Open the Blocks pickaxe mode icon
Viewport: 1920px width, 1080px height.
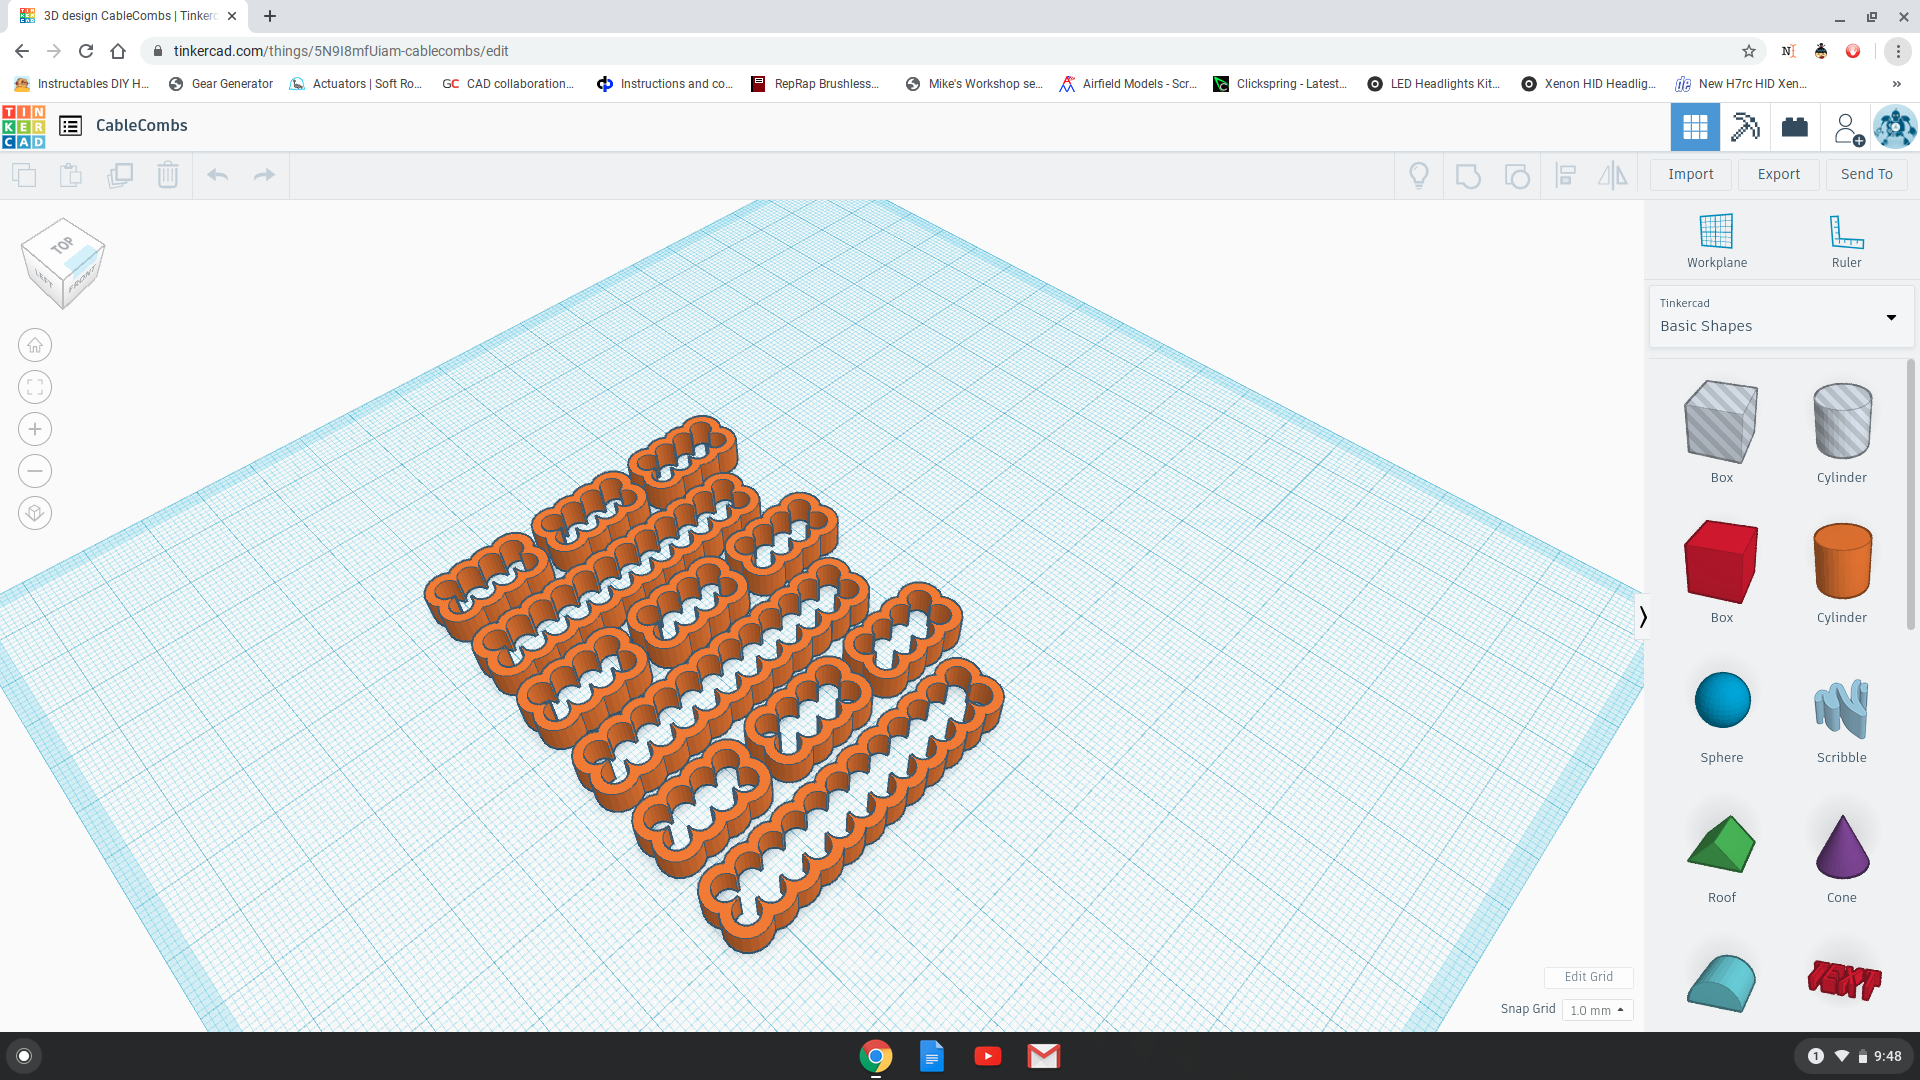1745,127
